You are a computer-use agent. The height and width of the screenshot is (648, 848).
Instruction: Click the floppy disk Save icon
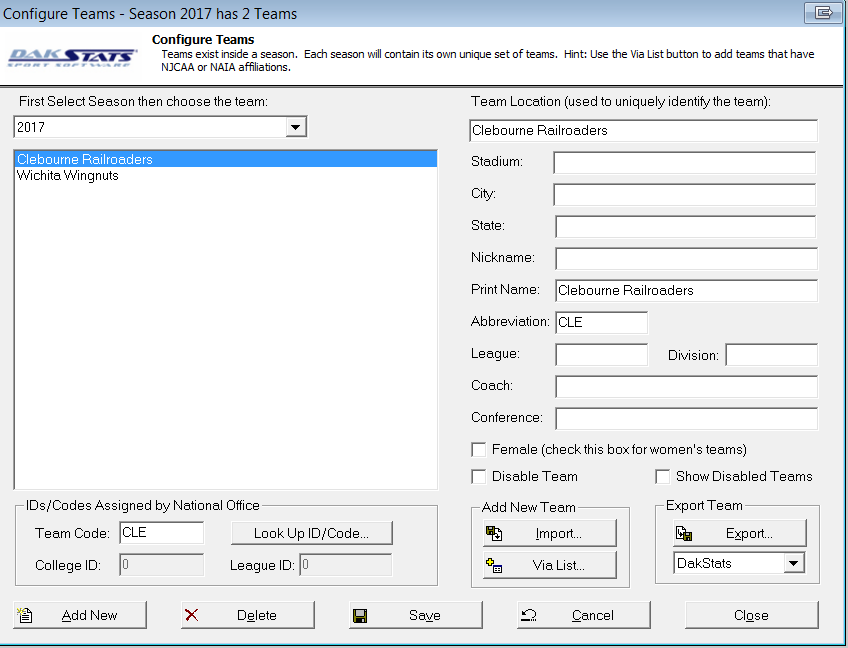(x=360, y=615)
